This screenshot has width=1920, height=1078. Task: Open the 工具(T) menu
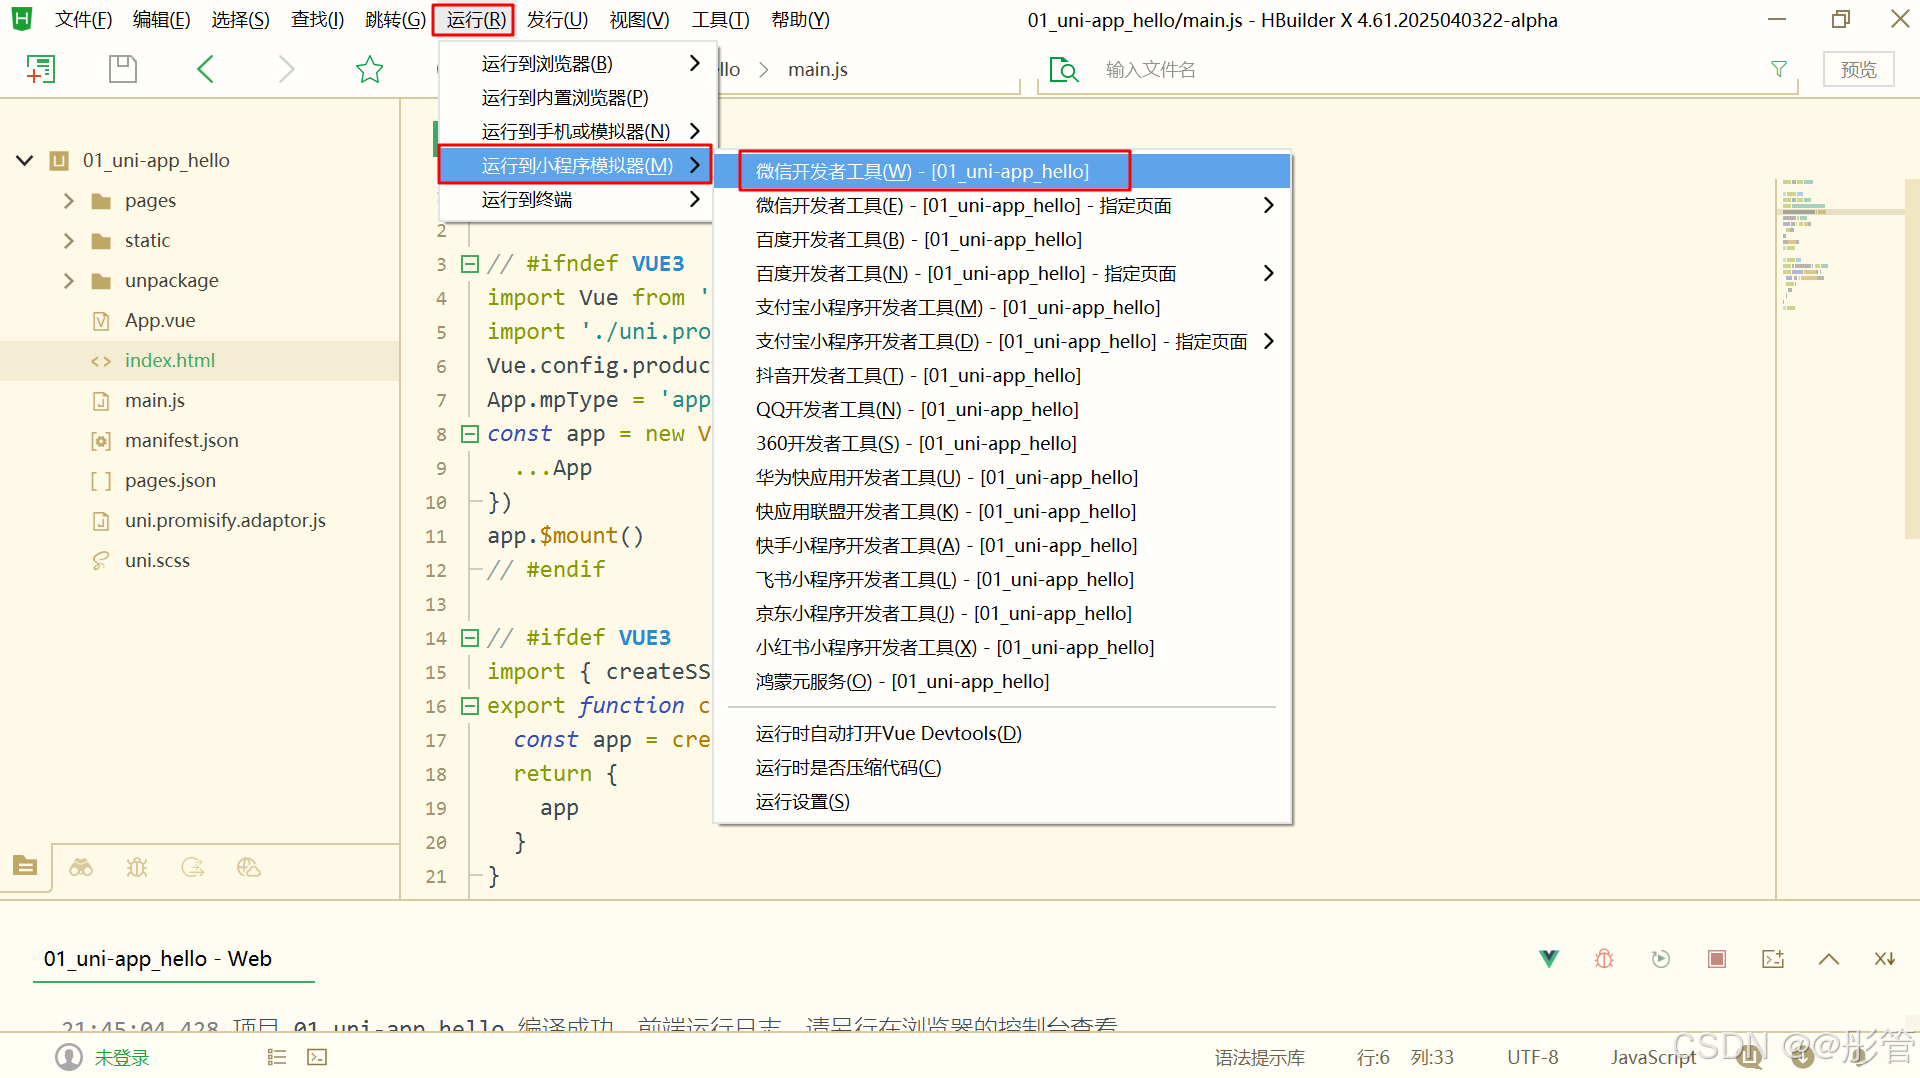tap(720, 20)
